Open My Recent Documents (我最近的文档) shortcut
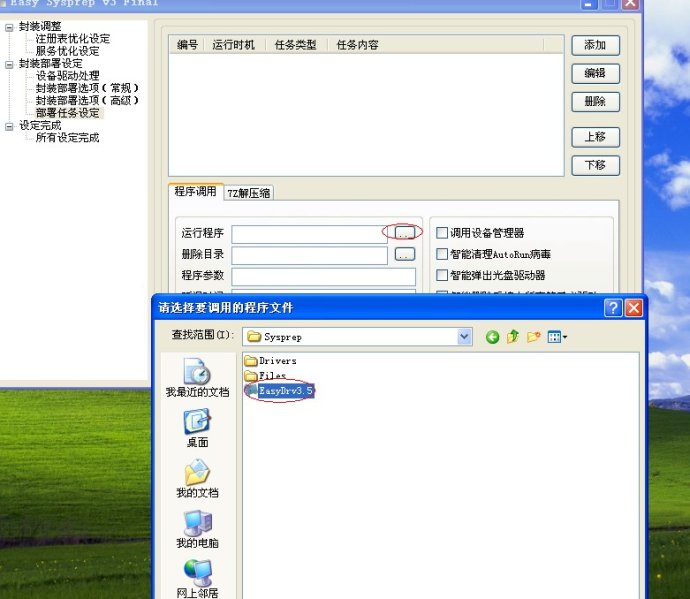 pos(197,378)
